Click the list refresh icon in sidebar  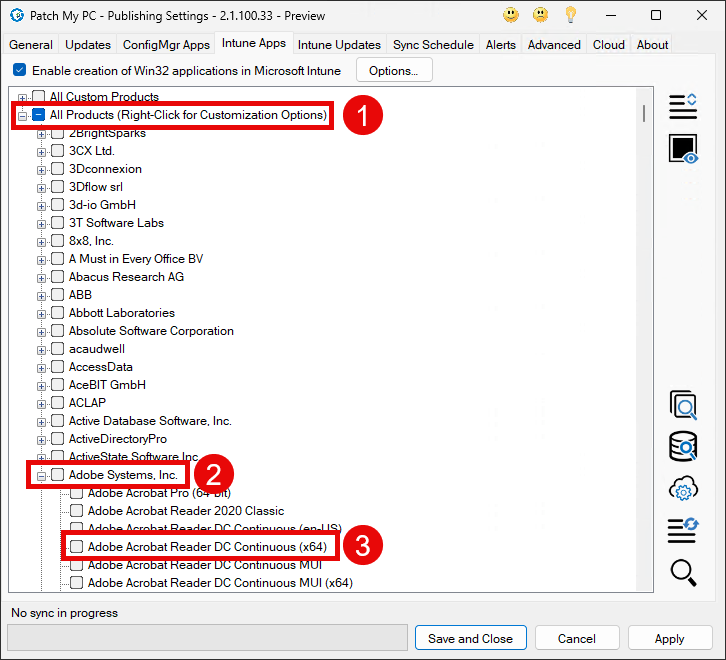click(683, 530)
